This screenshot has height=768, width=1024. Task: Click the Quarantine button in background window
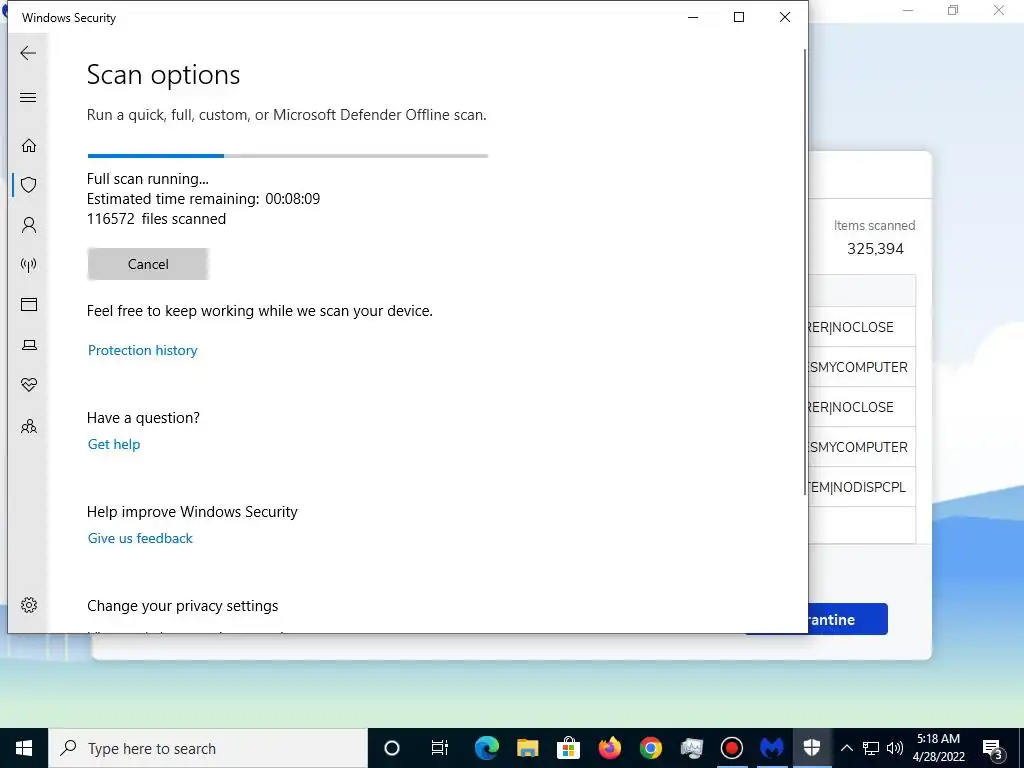coord(848,619)
